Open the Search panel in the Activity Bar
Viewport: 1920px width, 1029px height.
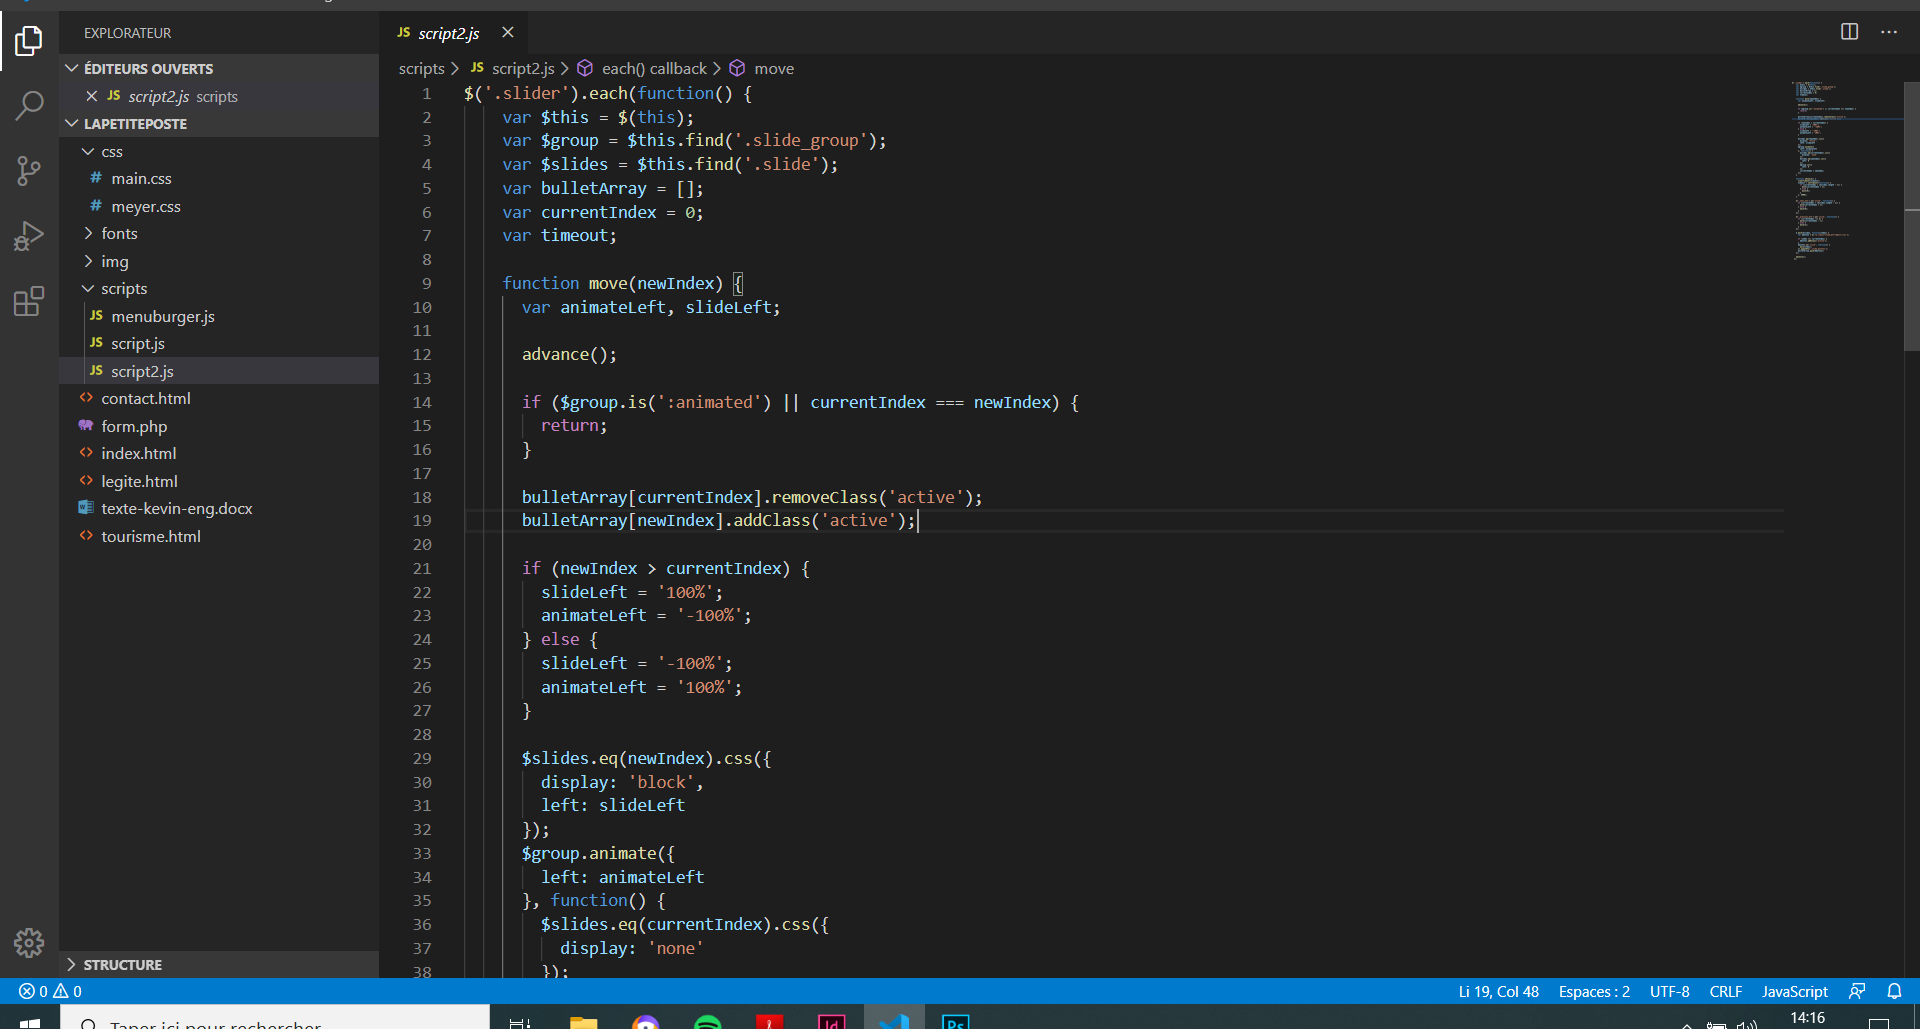(29, 105)
